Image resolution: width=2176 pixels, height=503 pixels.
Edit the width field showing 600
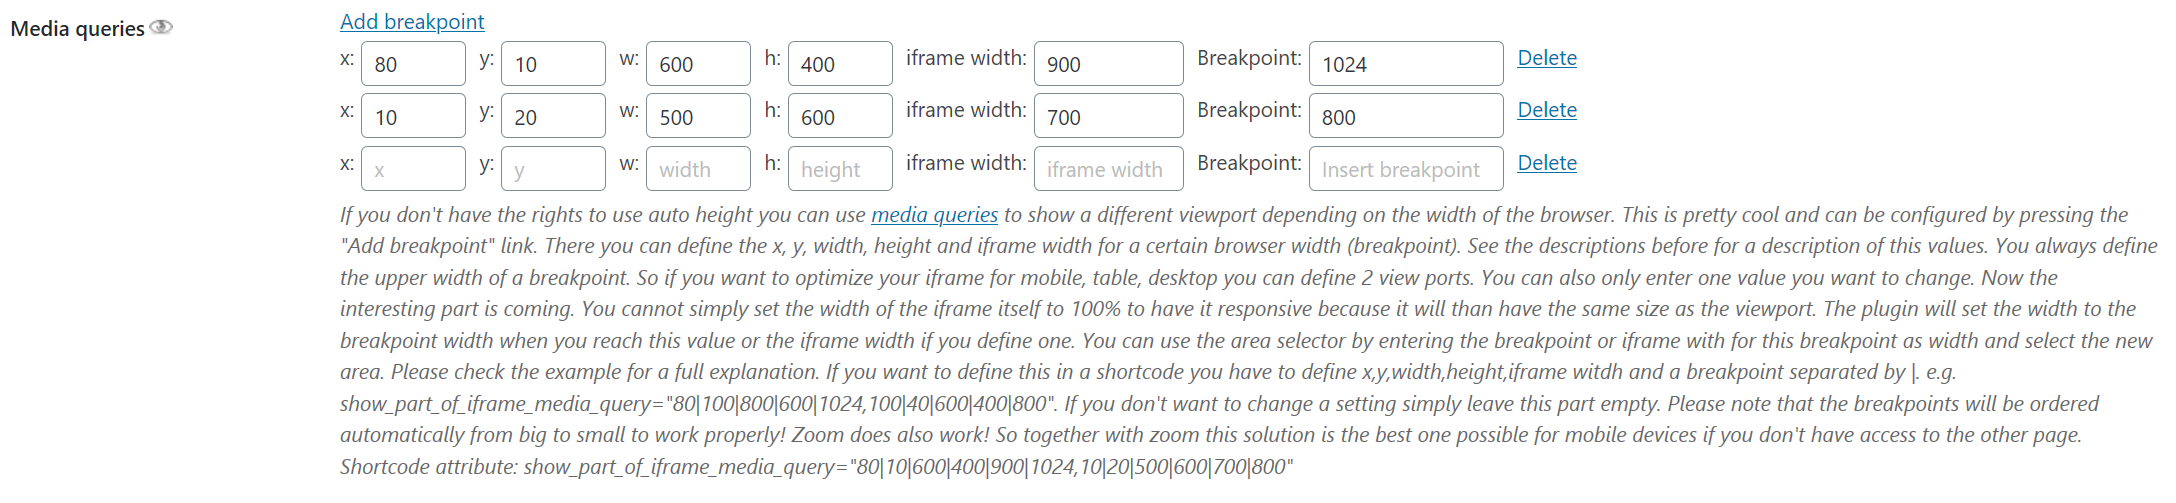[x=698, y=63]
